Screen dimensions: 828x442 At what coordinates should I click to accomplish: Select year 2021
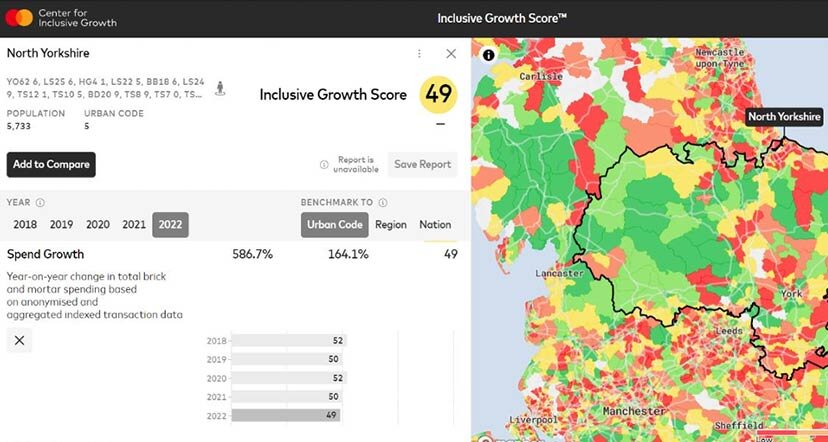tap(134, 224)
